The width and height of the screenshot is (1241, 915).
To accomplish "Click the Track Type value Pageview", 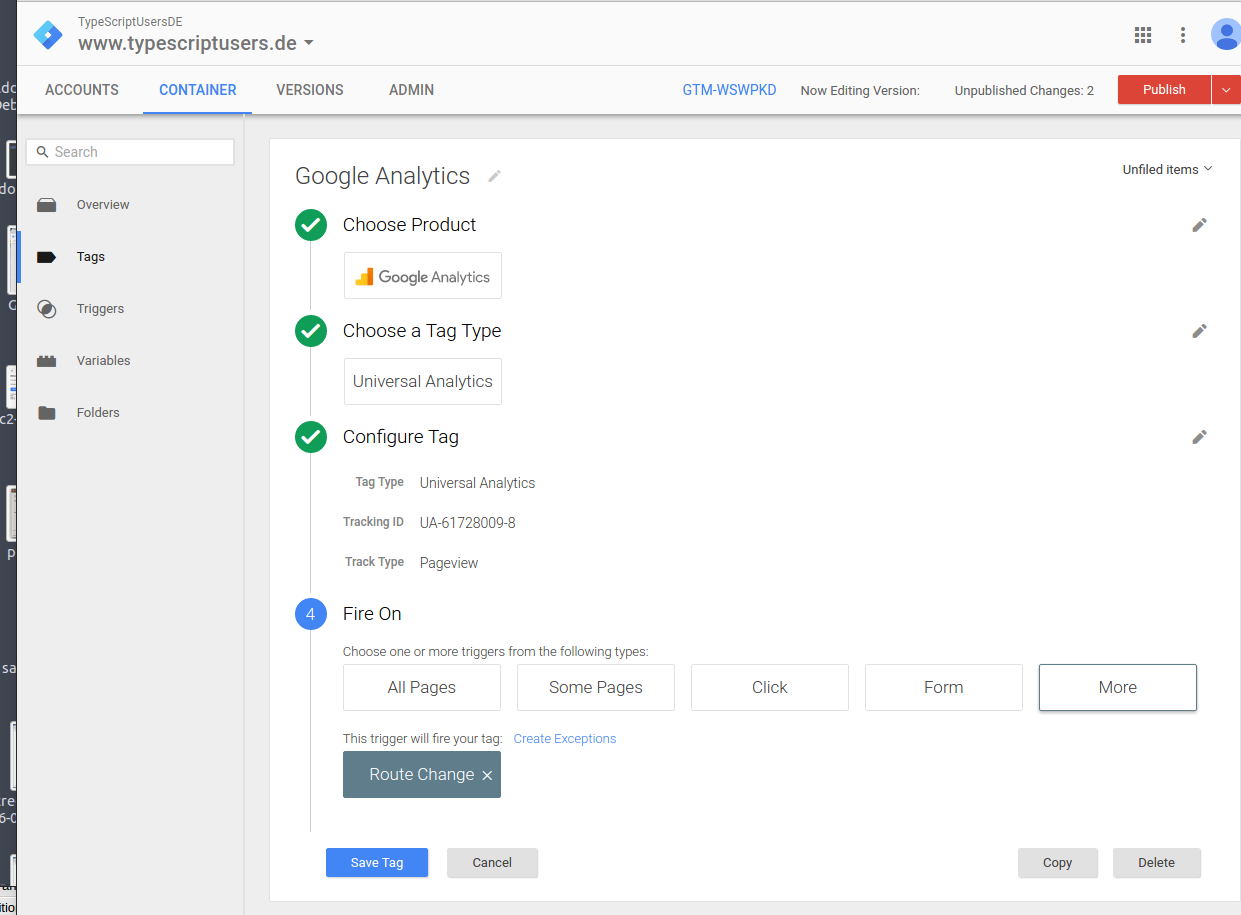I will [x=449, y=563].
